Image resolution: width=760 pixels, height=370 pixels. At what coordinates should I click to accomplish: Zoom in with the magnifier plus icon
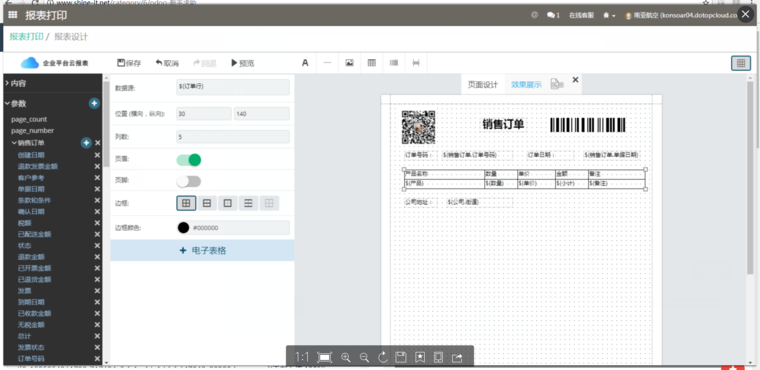346,357
